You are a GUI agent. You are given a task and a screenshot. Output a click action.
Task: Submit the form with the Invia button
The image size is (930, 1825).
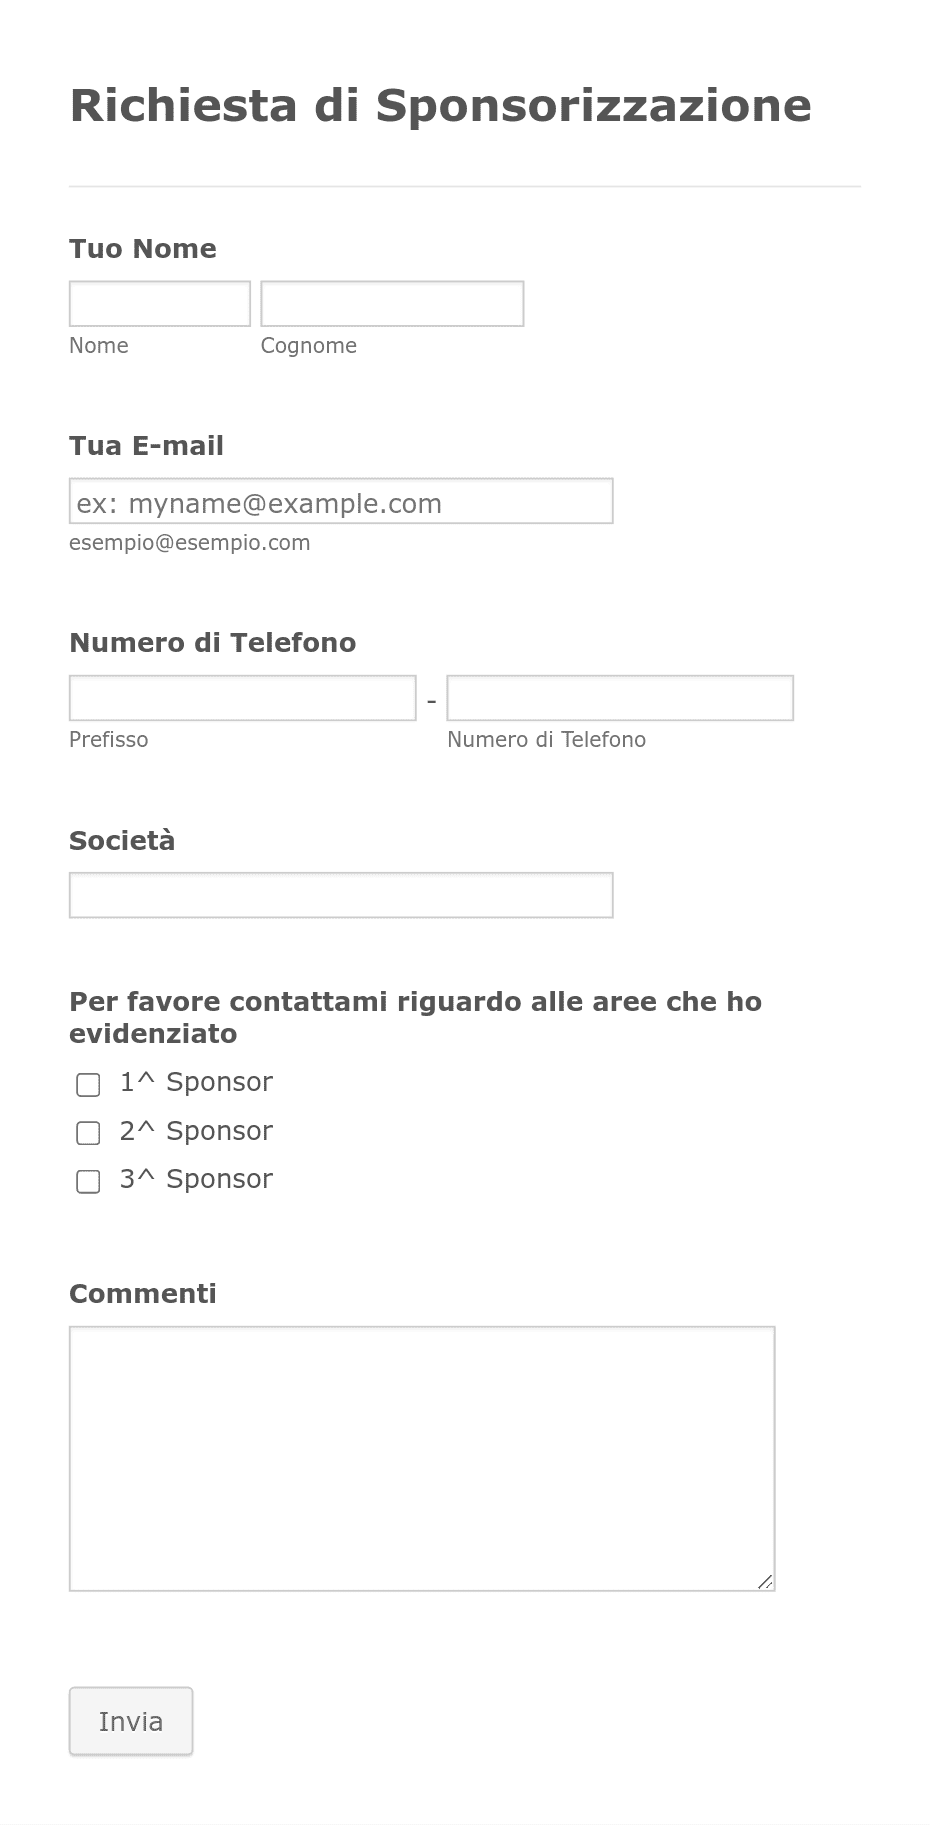pyautogui.click(x=131, y=1721)
